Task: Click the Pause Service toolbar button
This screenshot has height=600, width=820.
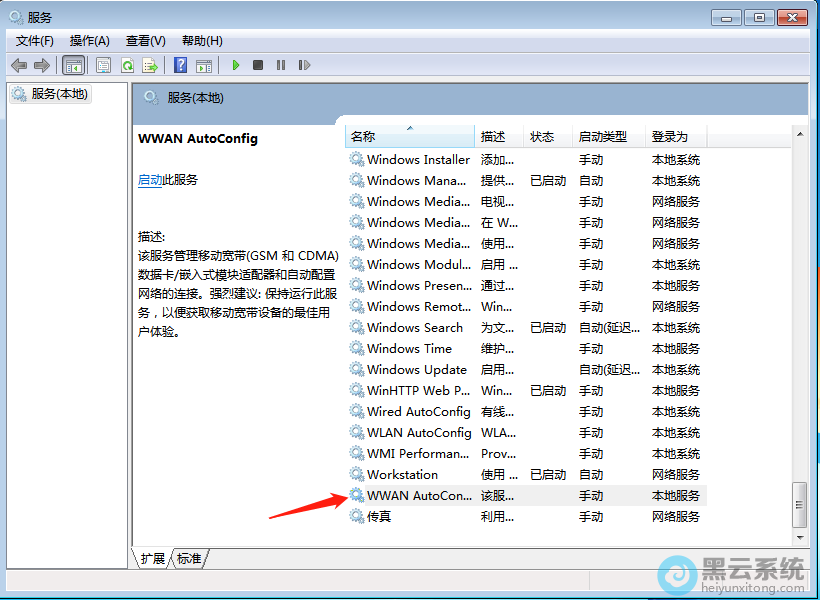Action: pos(281,65)
